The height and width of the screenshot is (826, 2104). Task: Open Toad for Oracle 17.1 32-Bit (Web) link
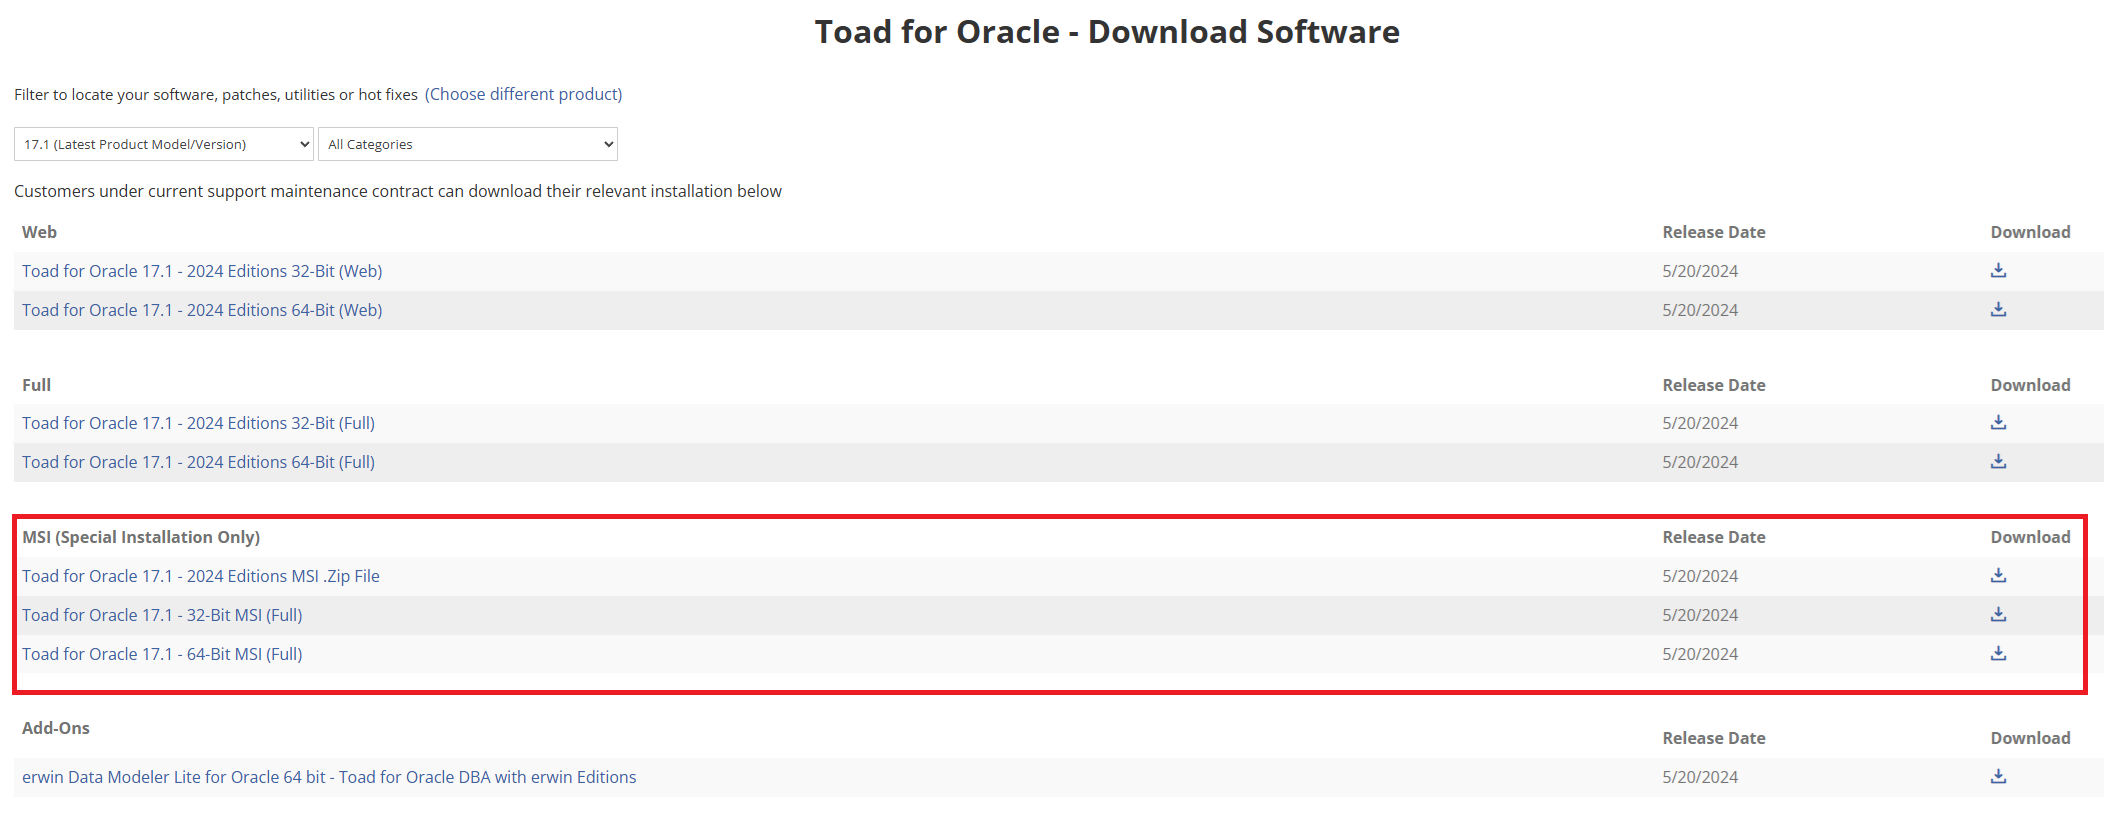point(202,271)
